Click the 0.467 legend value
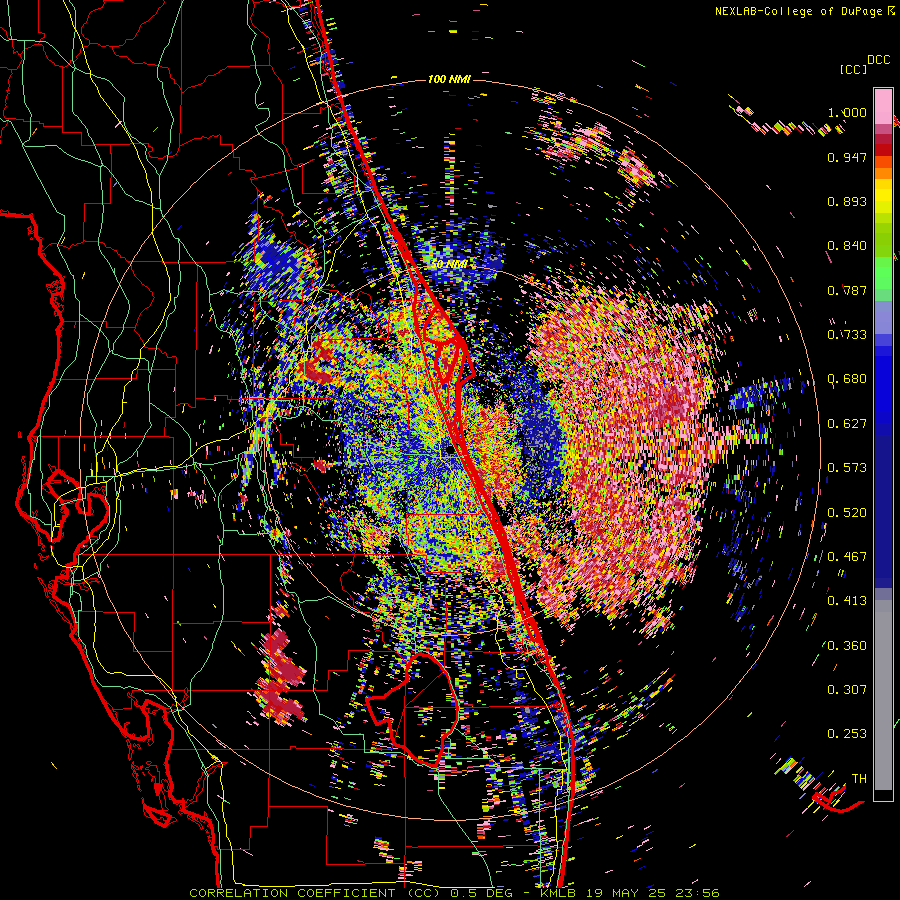 click(847, 557)
